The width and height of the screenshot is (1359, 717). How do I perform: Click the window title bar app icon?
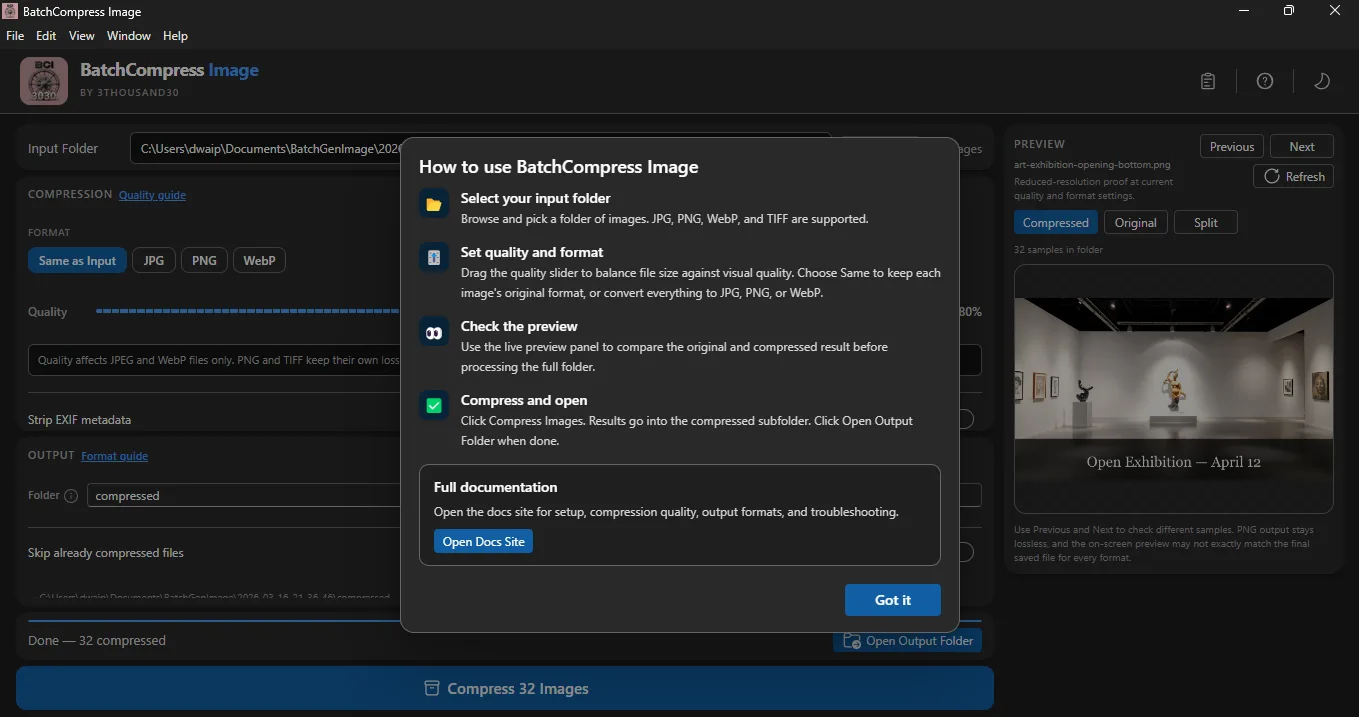11,12
